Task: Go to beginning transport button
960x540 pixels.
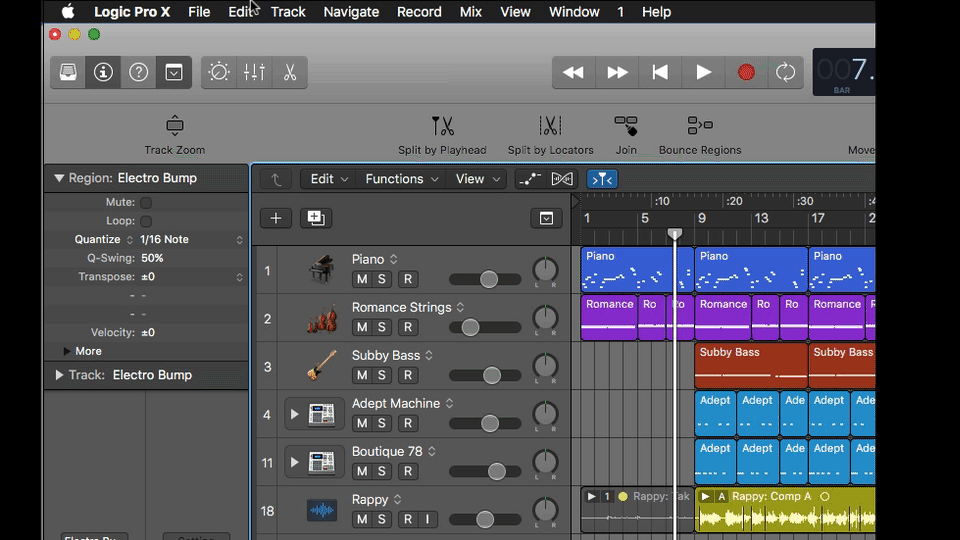Action: pyautogui.click(x=660, y=72)
